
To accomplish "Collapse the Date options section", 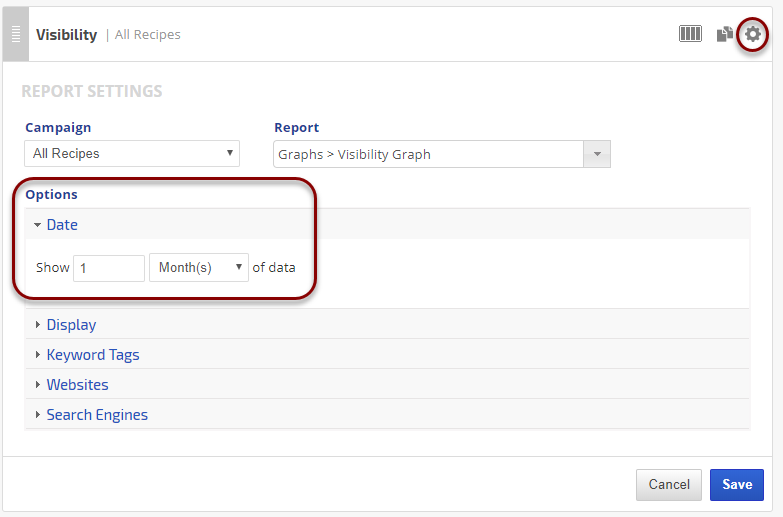I will click(x=61, y=225).
